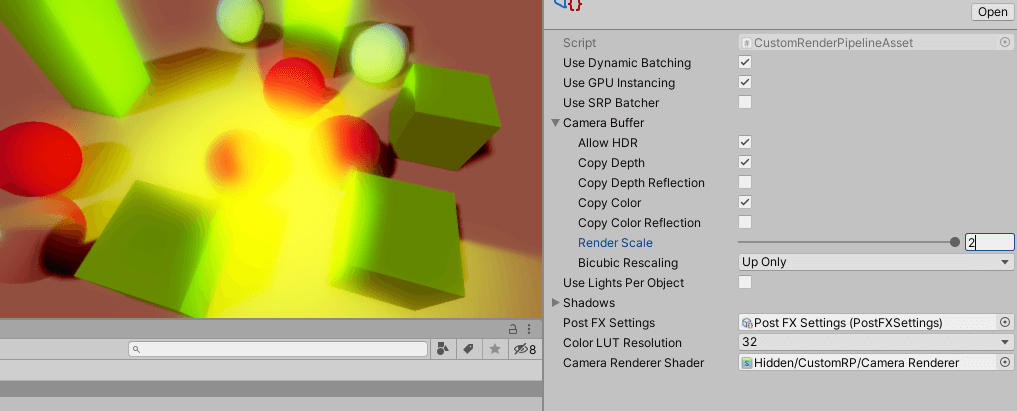Click the project search field

280,349
